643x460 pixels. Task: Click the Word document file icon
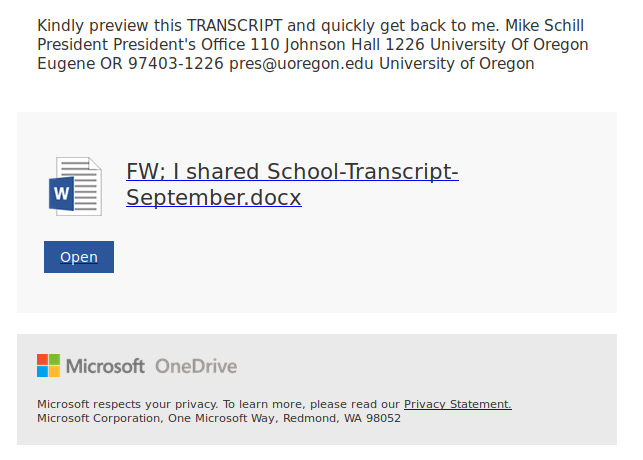(77, 186)
